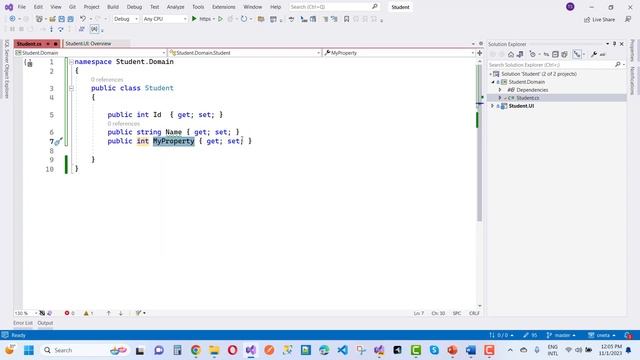The width and height of the screenshot is (640, 360).
Task: Click Collapse All icon in Solution Explorer
Action: 555,54
